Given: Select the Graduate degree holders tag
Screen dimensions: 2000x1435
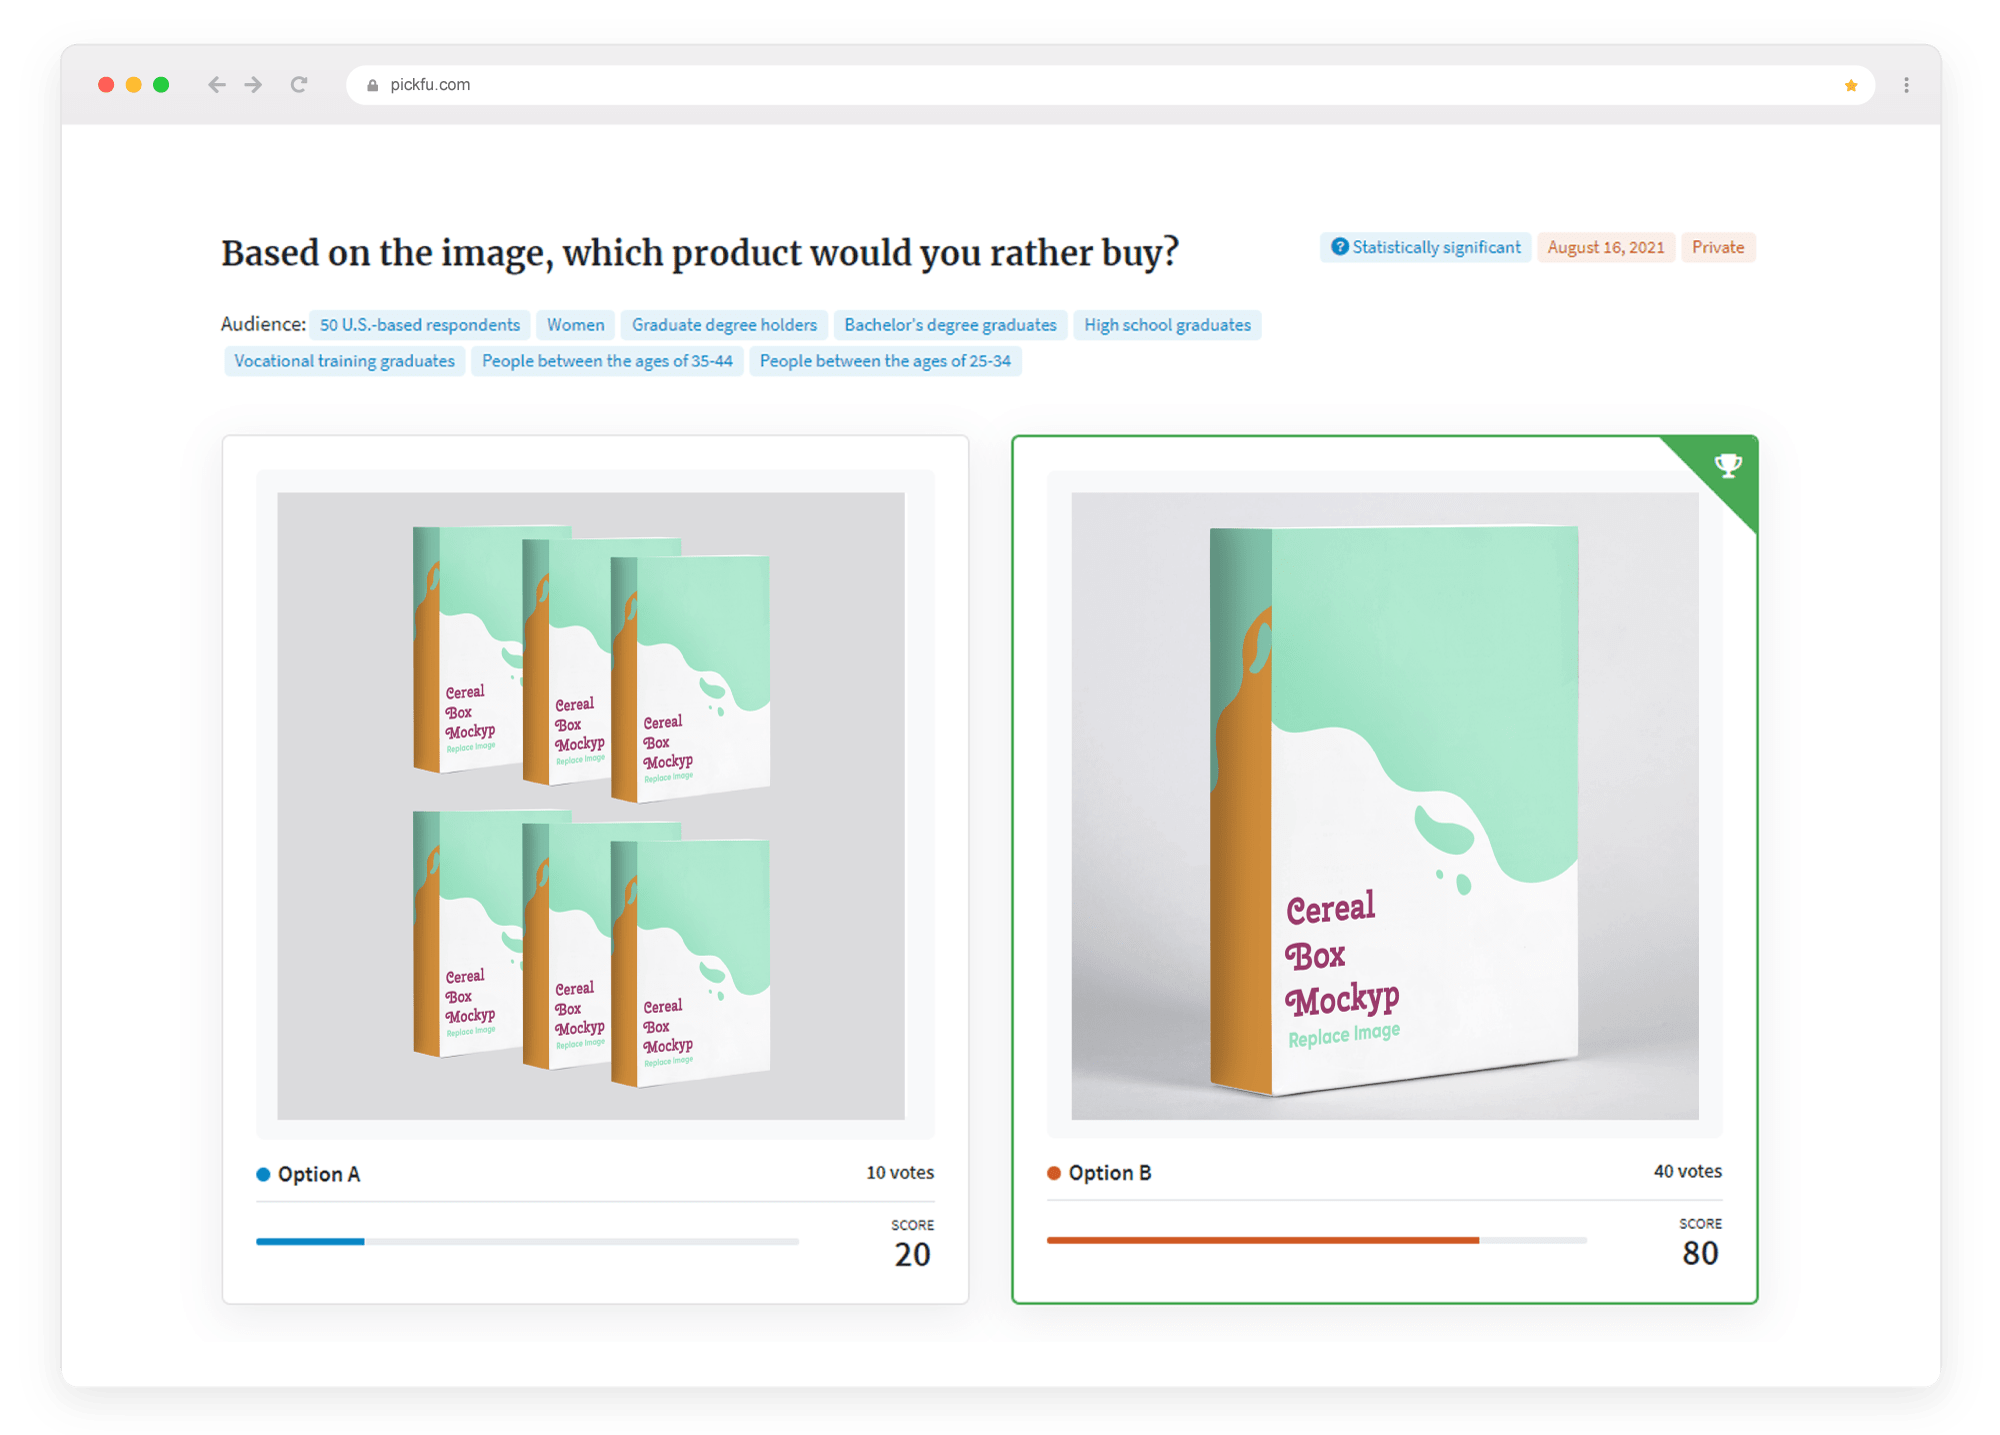Looking at the screenshot, I should point(724,325).
